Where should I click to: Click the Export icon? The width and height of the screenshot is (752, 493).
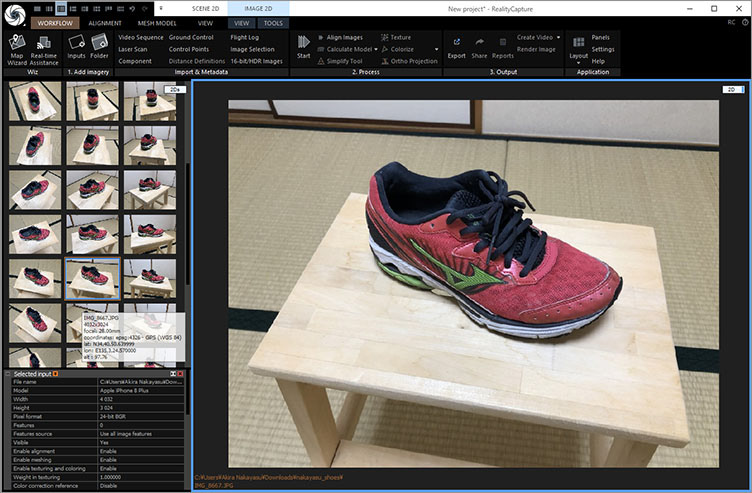tap(457, 48)
